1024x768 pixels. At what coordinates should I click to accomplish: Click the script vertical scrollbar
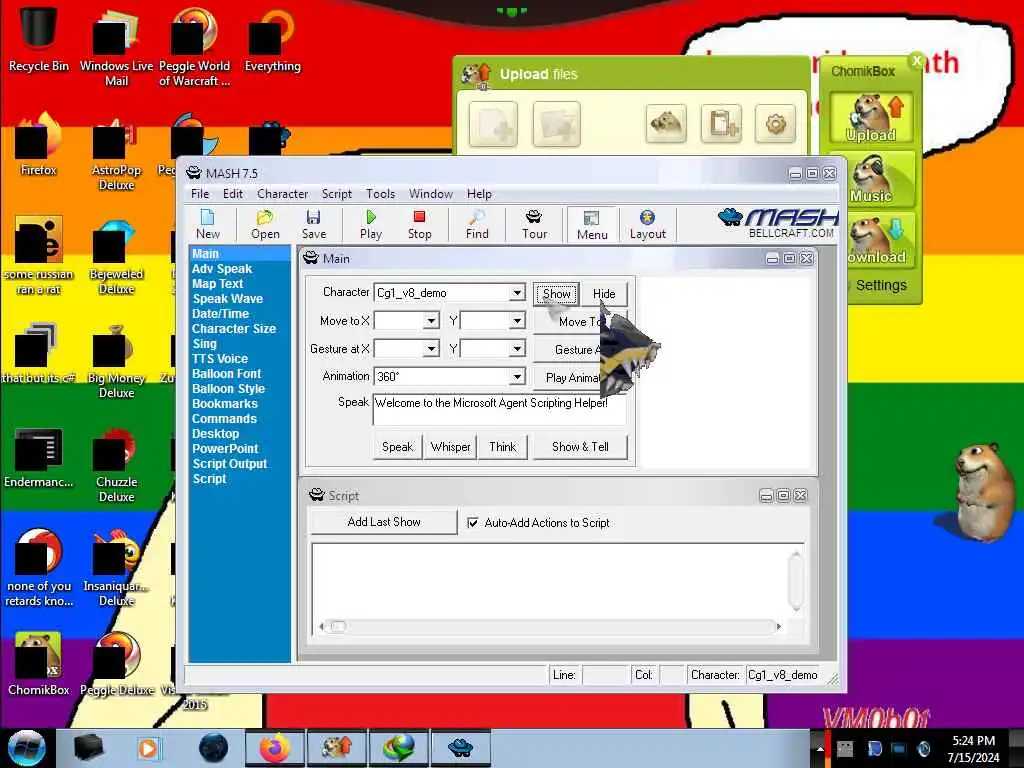(795, 581)
